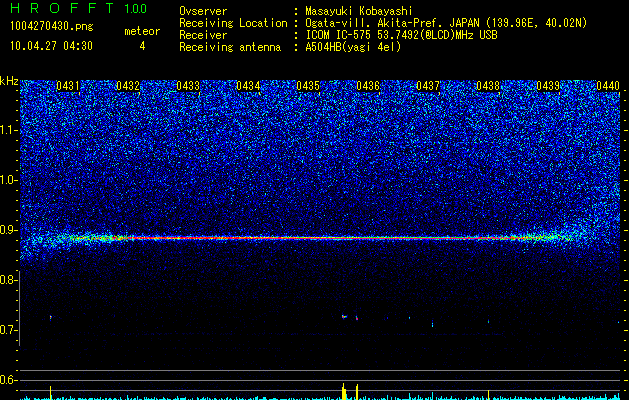The width and height of the screenshot is (629, 400).
Task: Click the 0431 time marker
Action: pyautogui.click(x=68, y=86)
